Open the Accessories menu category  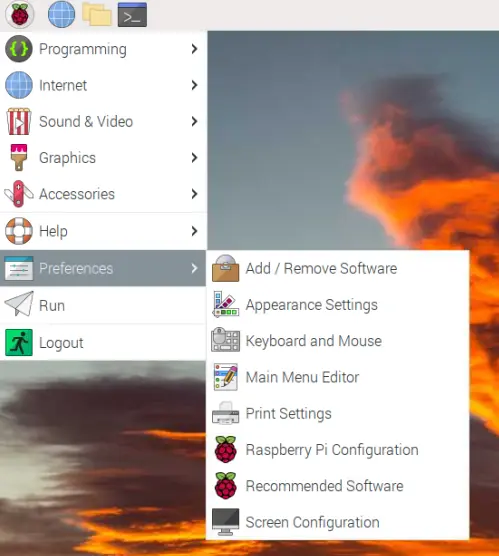tap(103, 194)
